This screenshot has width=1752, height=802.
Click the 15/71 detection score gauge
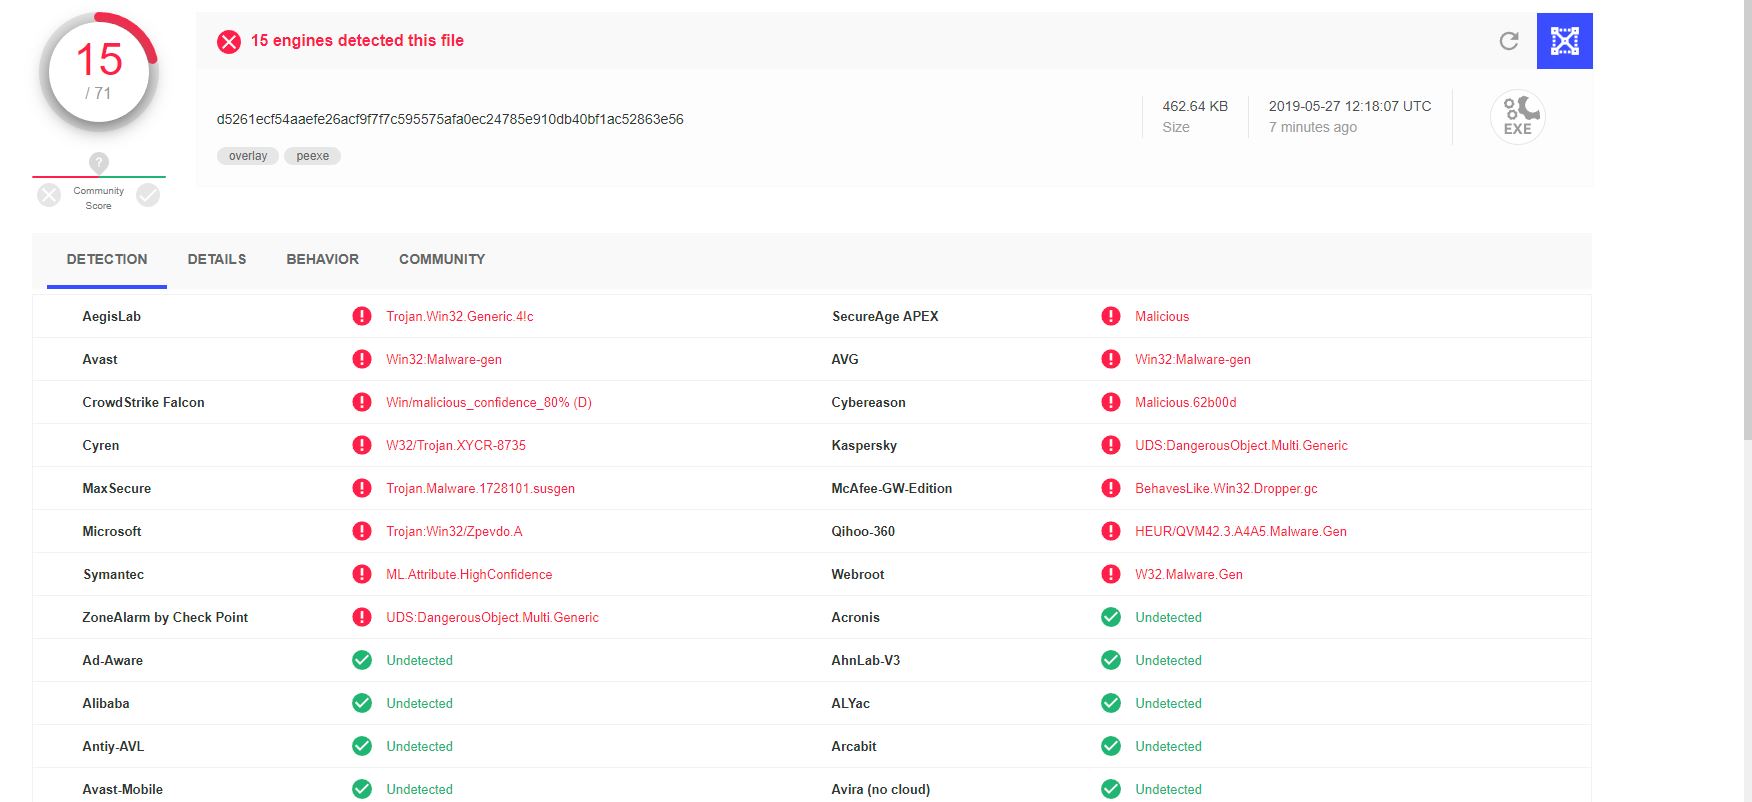click(99, 73)
